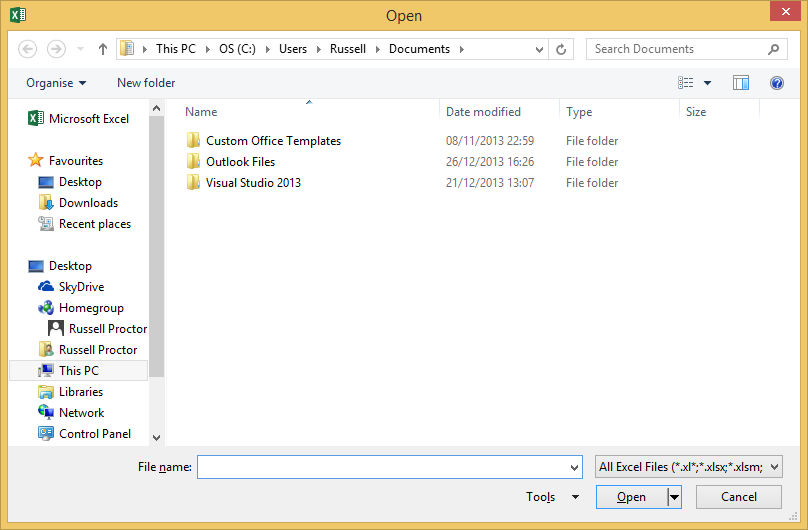This screenshot has height=530, width=808.
Task: Expand the arrow after Documents breadcrumb
Action: tap(462, 49)
